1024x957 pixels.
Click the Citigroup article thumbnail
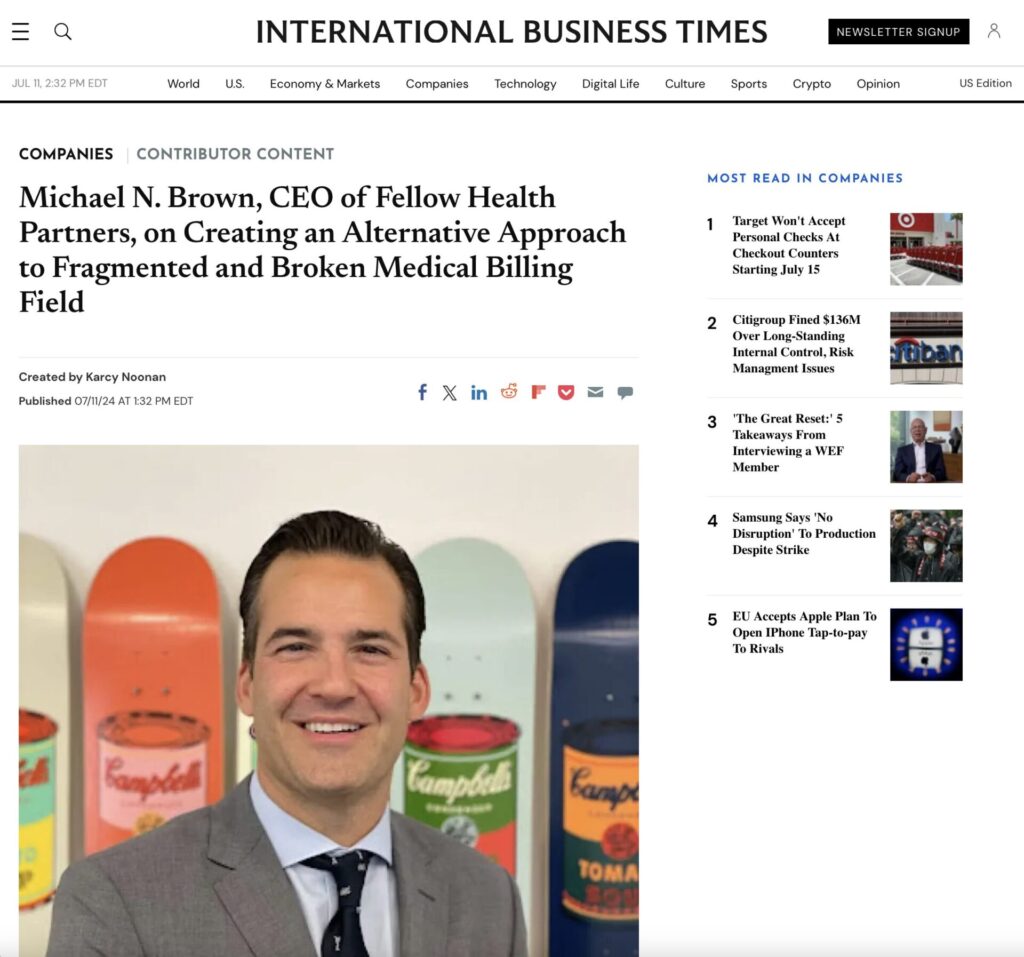click(x=925, y=347)
